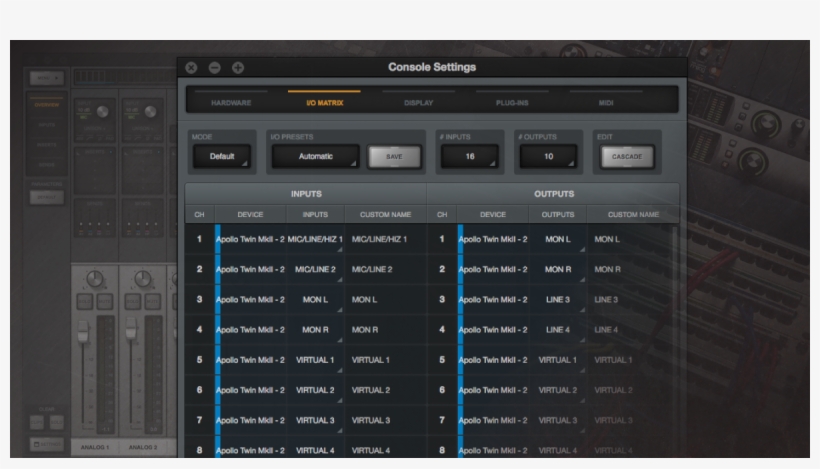820x469 pixels.
Task: Open input assignment MIC/LINE/HIZ 1 dropdown
Action: (x=315, y=239)
